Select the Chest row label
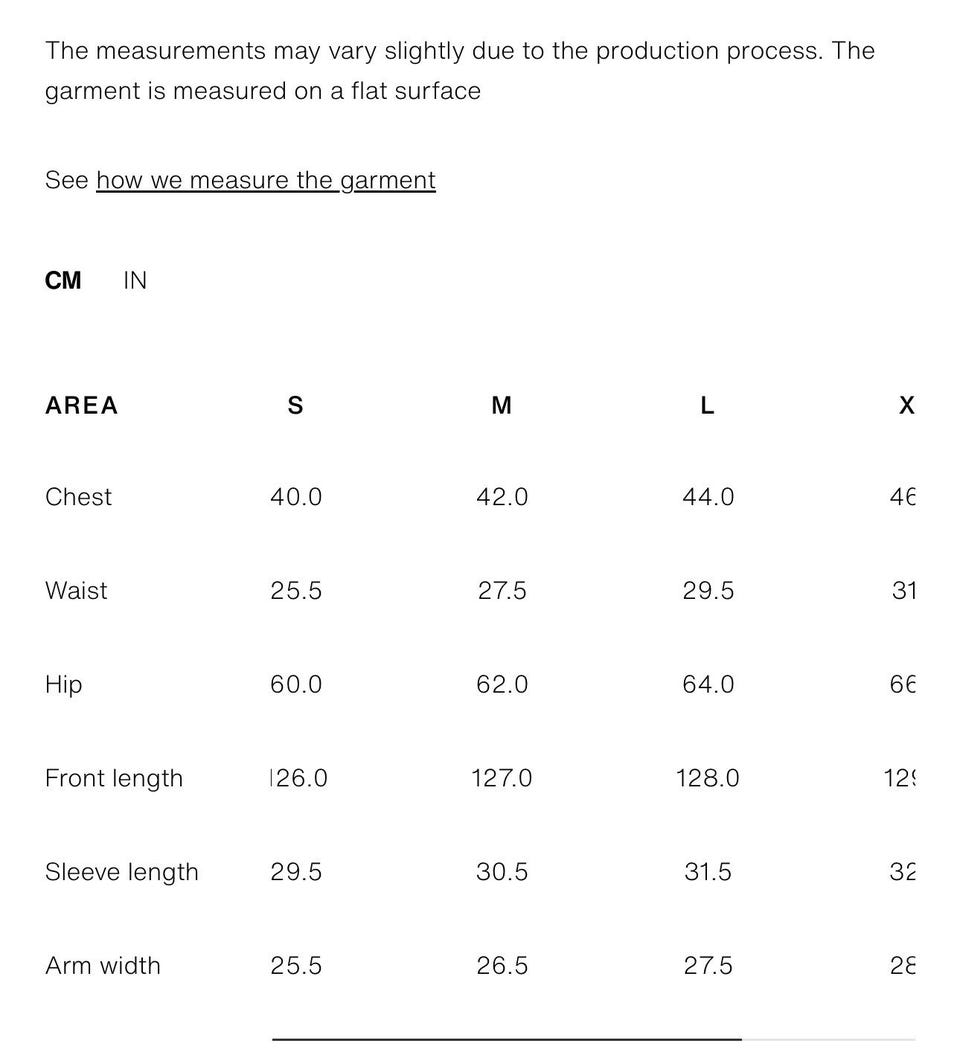The height and width of the screenshot is (1052, 960). [78, 498]
